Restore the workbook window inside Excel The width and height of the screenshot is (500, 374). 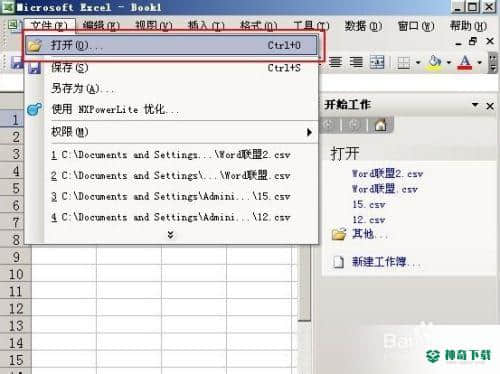[x=473, y=41]
